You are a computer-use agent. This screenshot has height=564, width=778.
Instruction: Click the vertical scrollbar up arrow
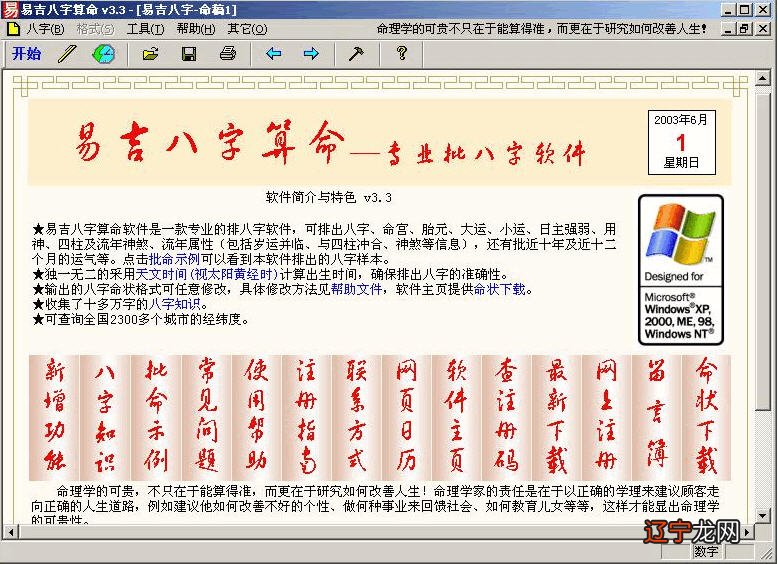[x=763, y=78]
